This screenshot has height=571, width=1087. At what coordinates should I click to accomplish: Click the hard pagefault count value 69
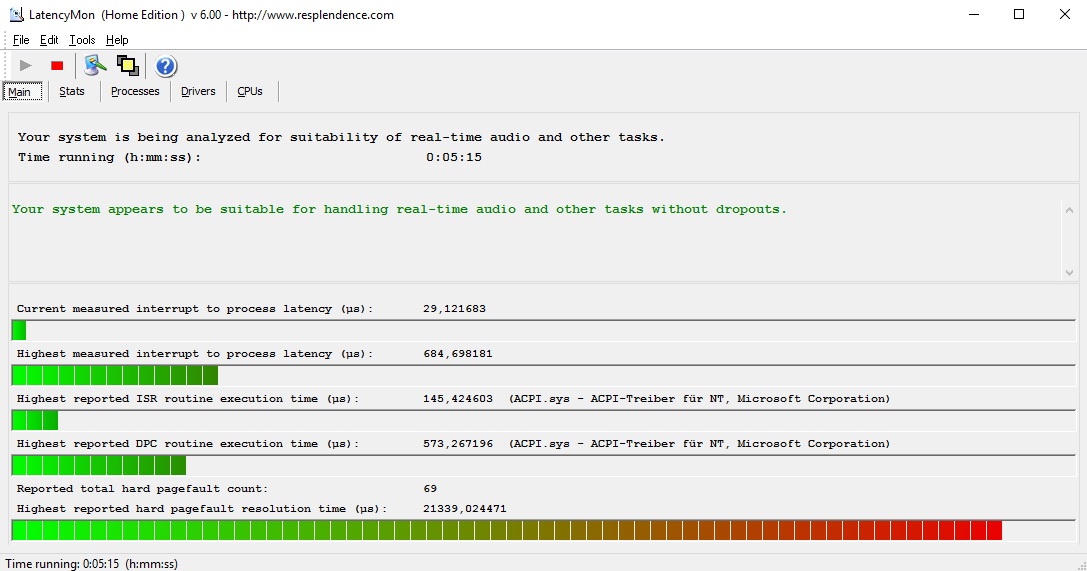click(x=430, y=489)
